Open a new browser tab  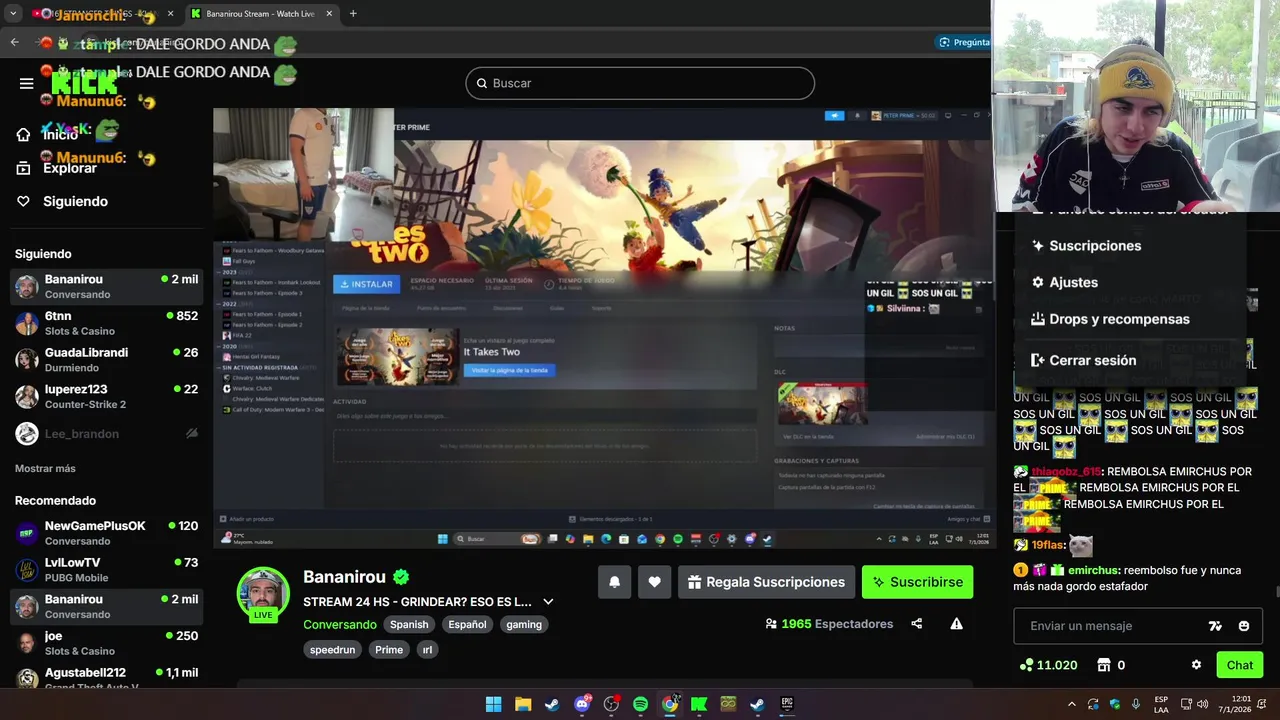pyautogui.click(x=353, y=14)
